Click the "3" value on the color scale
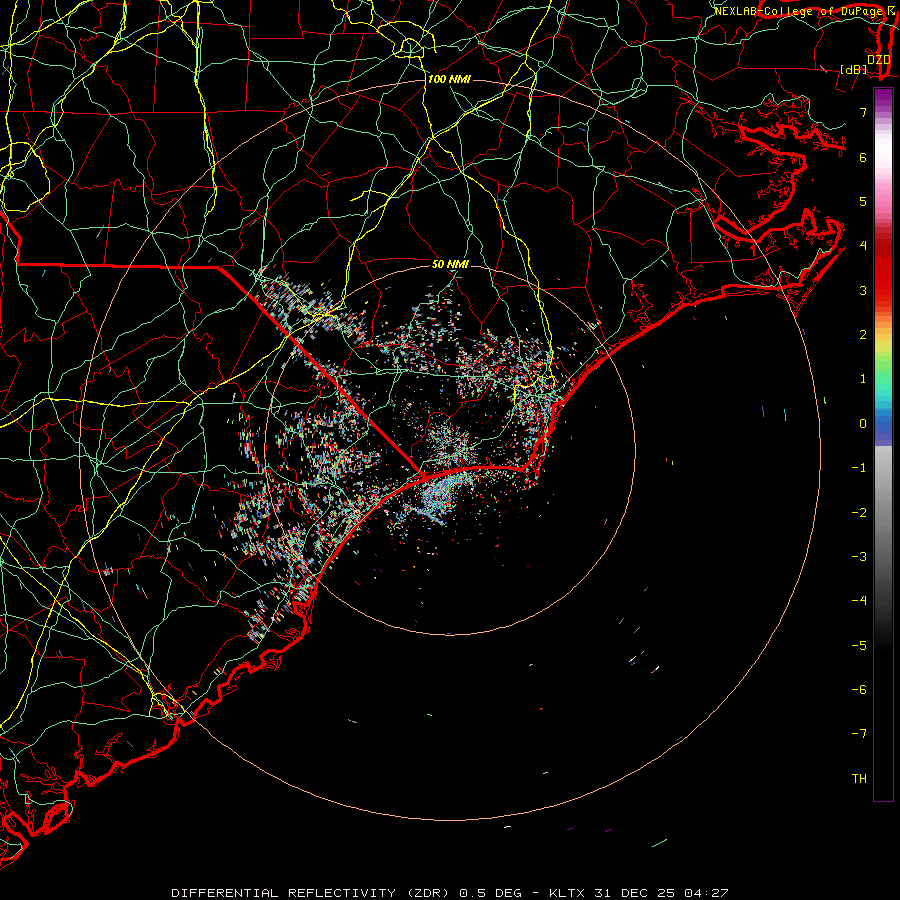This screenshot has width=900, height=900. (863, 290)
